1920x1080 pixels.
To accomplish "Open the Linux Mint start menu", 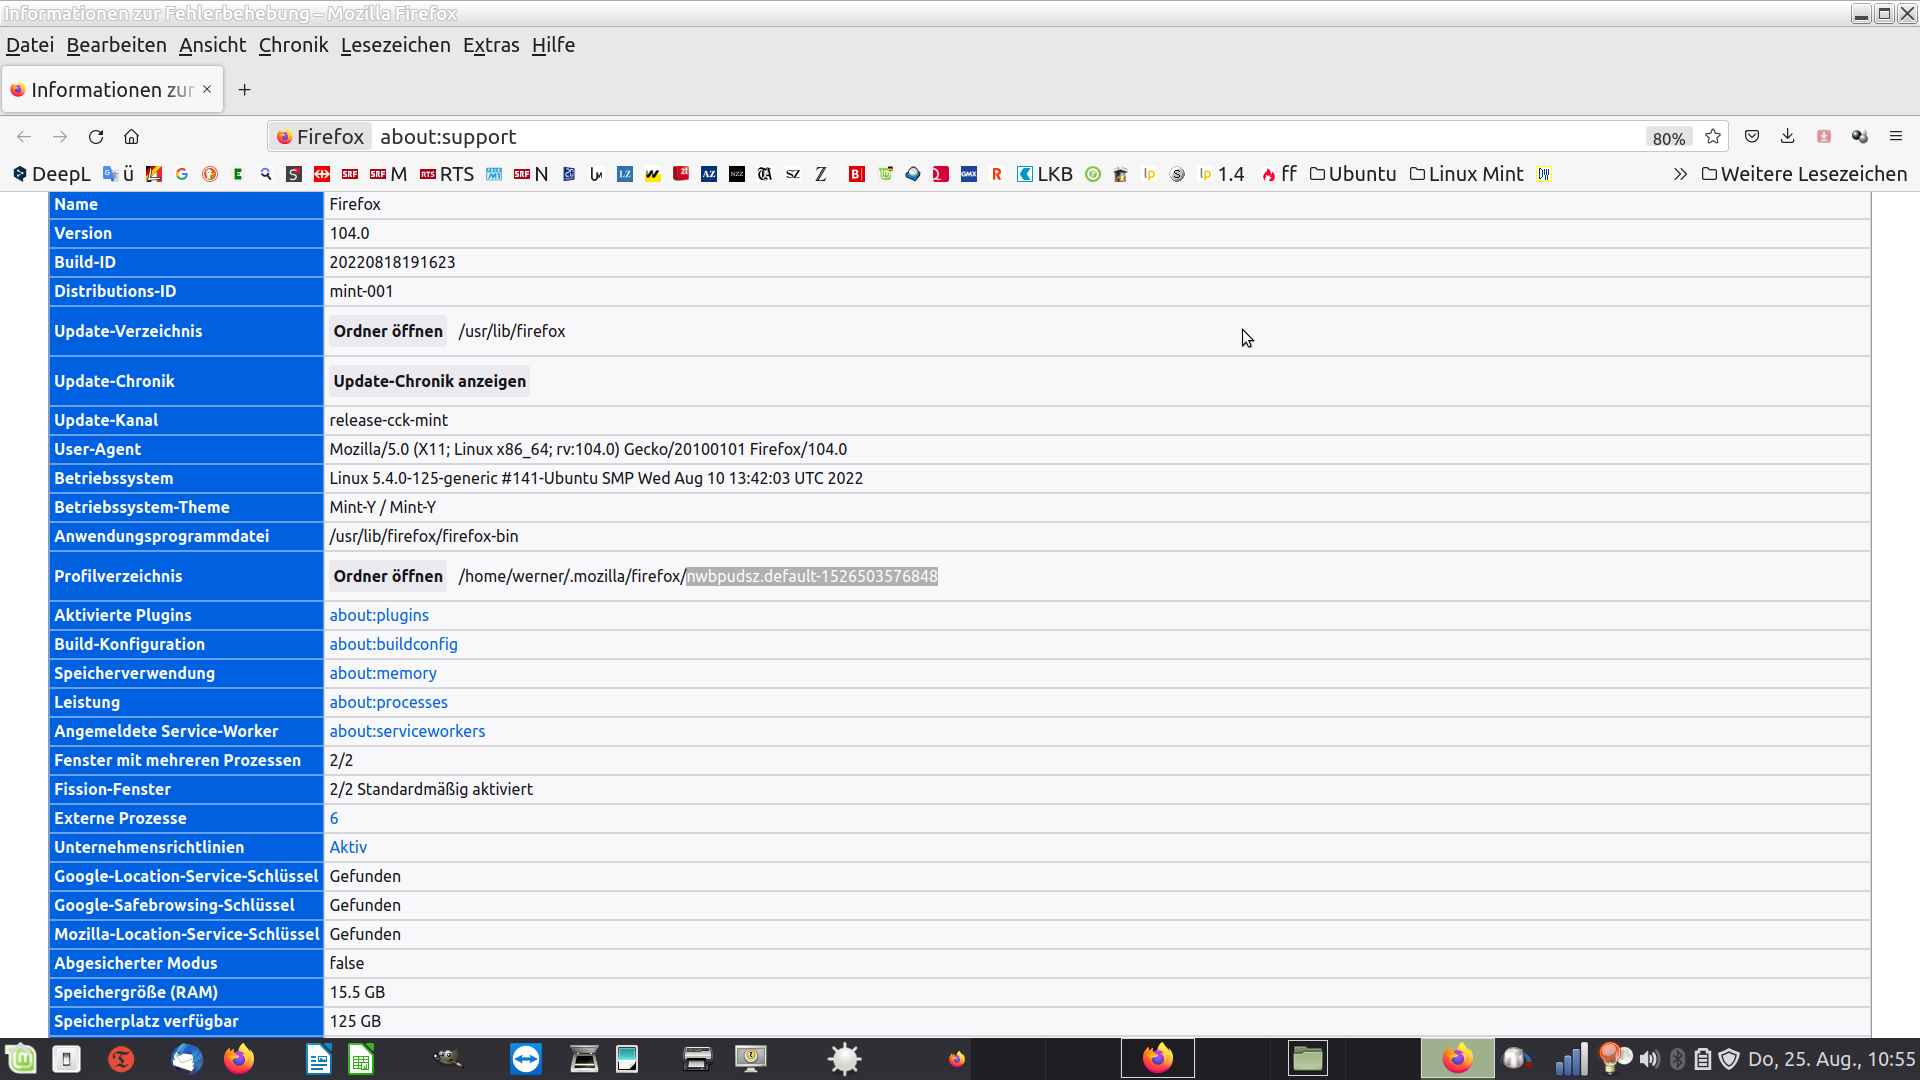I will coord(21,1058).
